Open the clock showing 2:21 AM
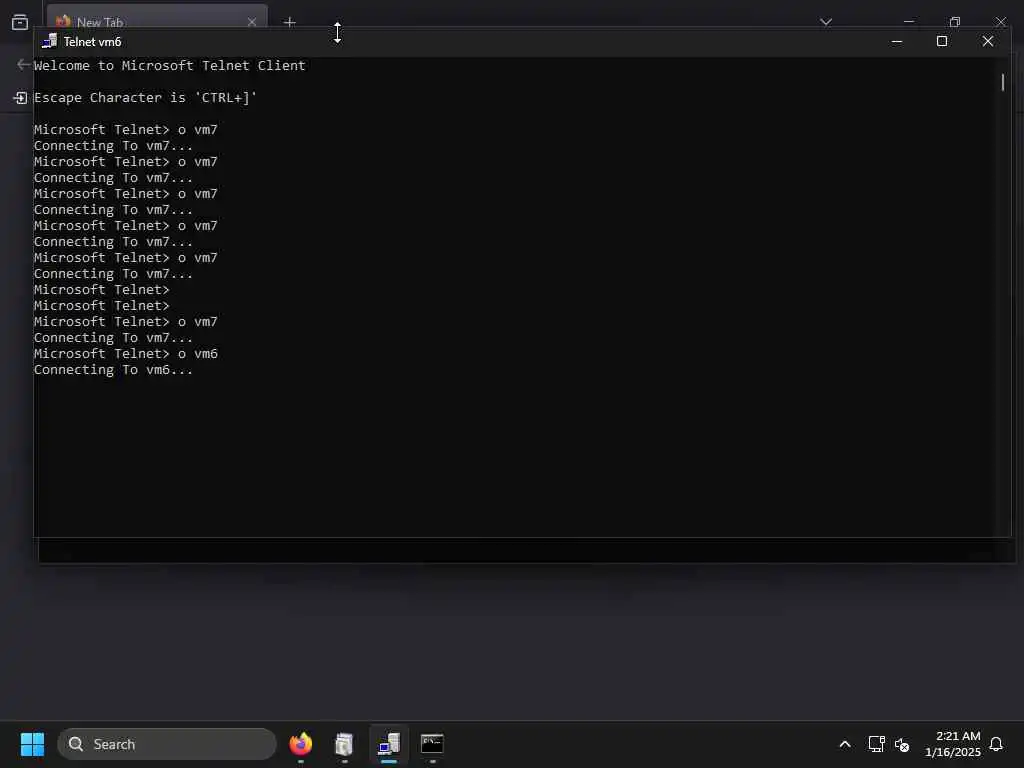The height and width of the screenshot is (768, 1024). (x=952, y=744)
